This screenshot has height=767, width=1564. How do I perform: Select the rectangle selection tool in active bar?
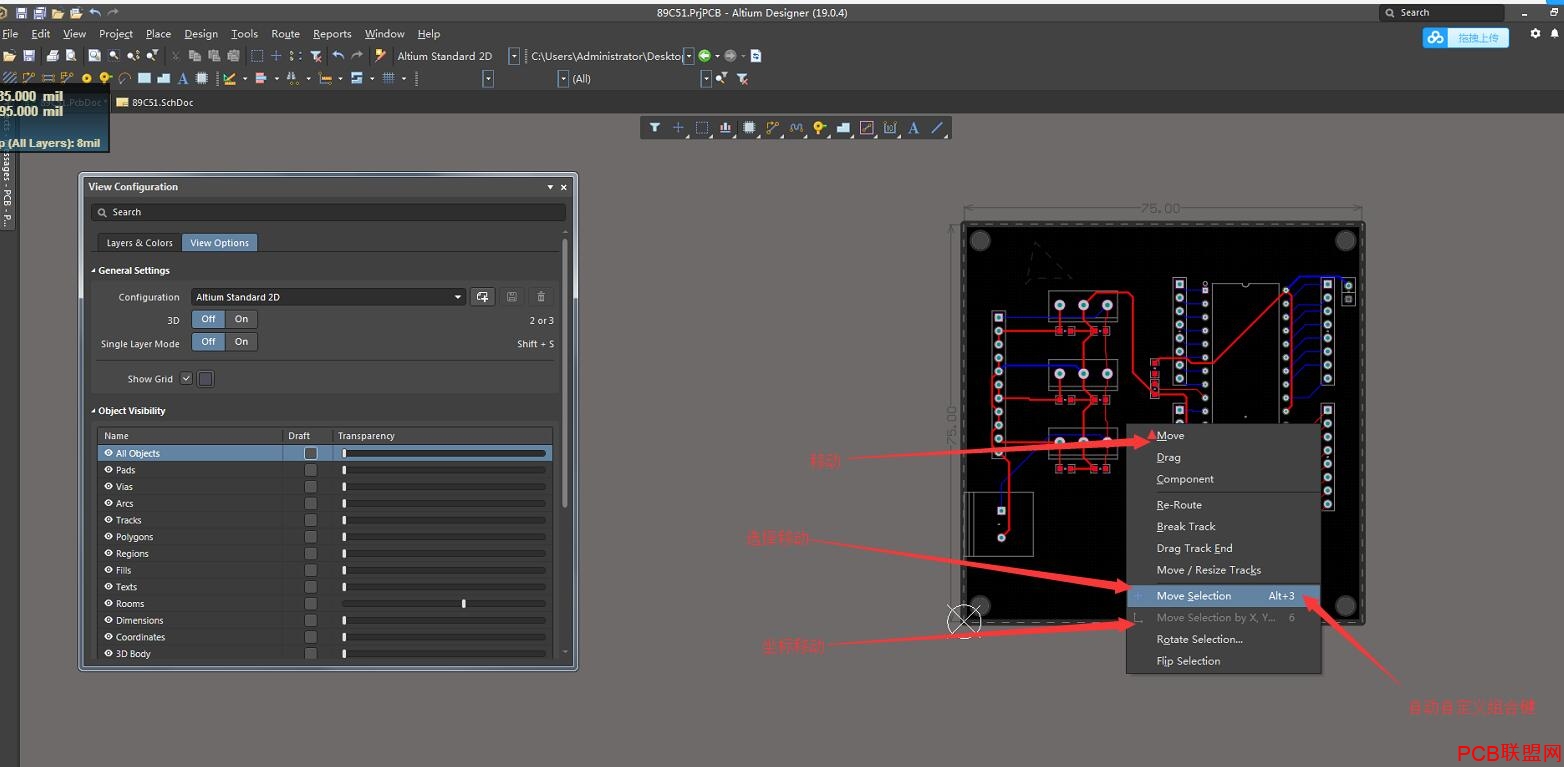[x=702, y=128]
